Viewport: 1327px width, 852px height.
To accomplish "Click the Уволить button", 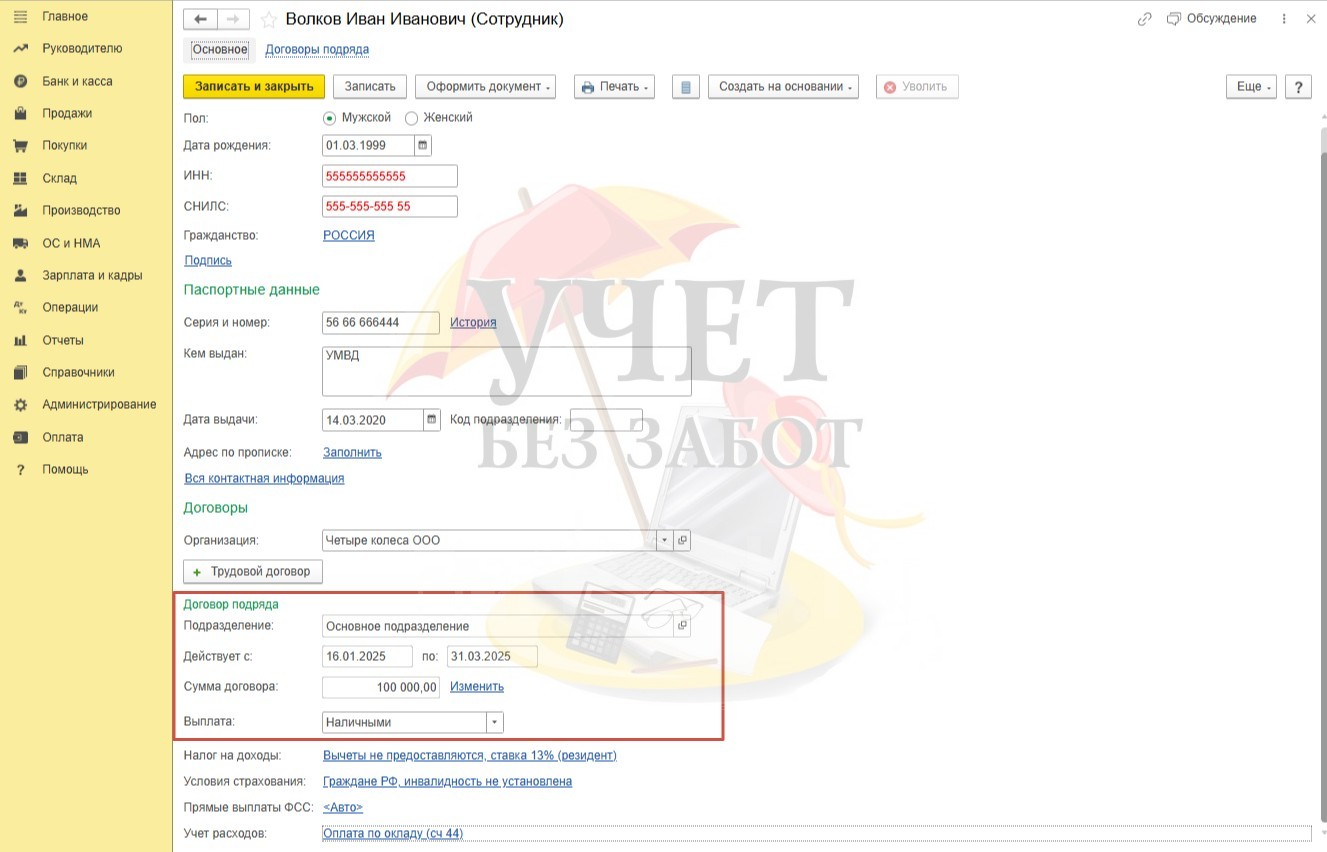I will click(917, 87).
